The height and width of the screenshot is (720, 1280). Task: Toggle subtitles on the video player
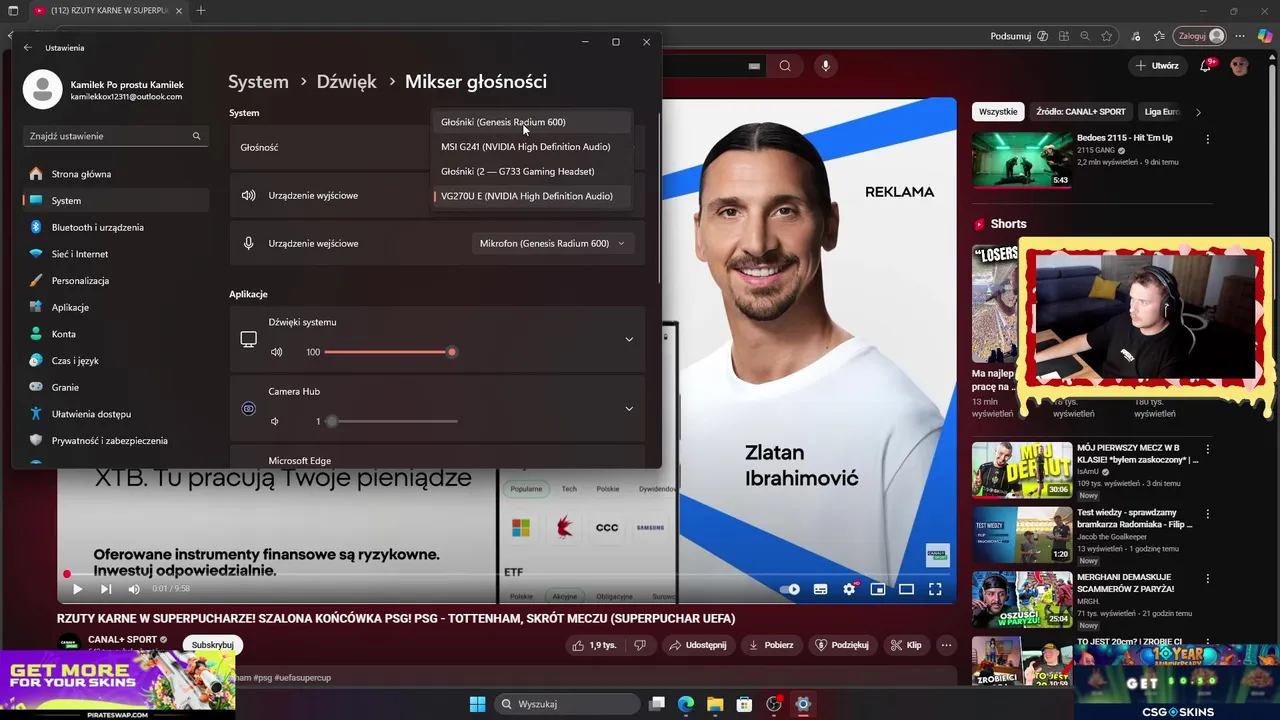point(820,589)
